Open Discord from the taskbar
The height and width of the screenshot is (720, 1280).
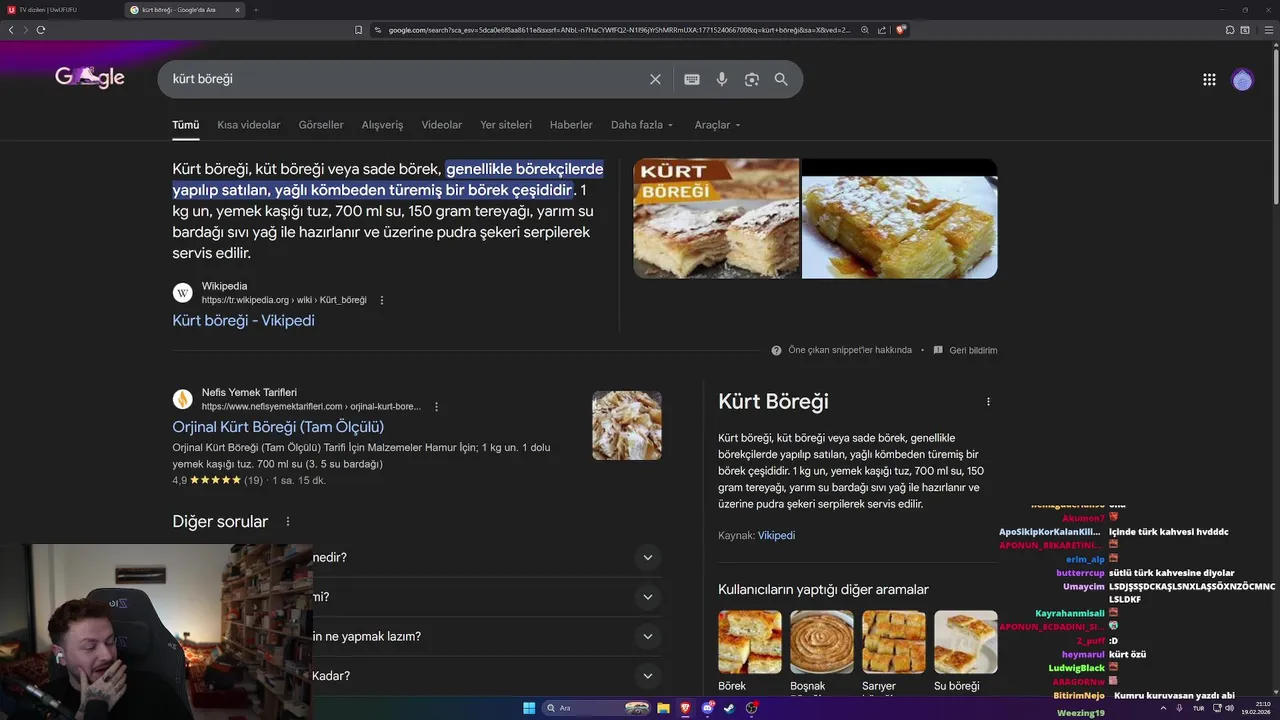(x=708, y=708)
